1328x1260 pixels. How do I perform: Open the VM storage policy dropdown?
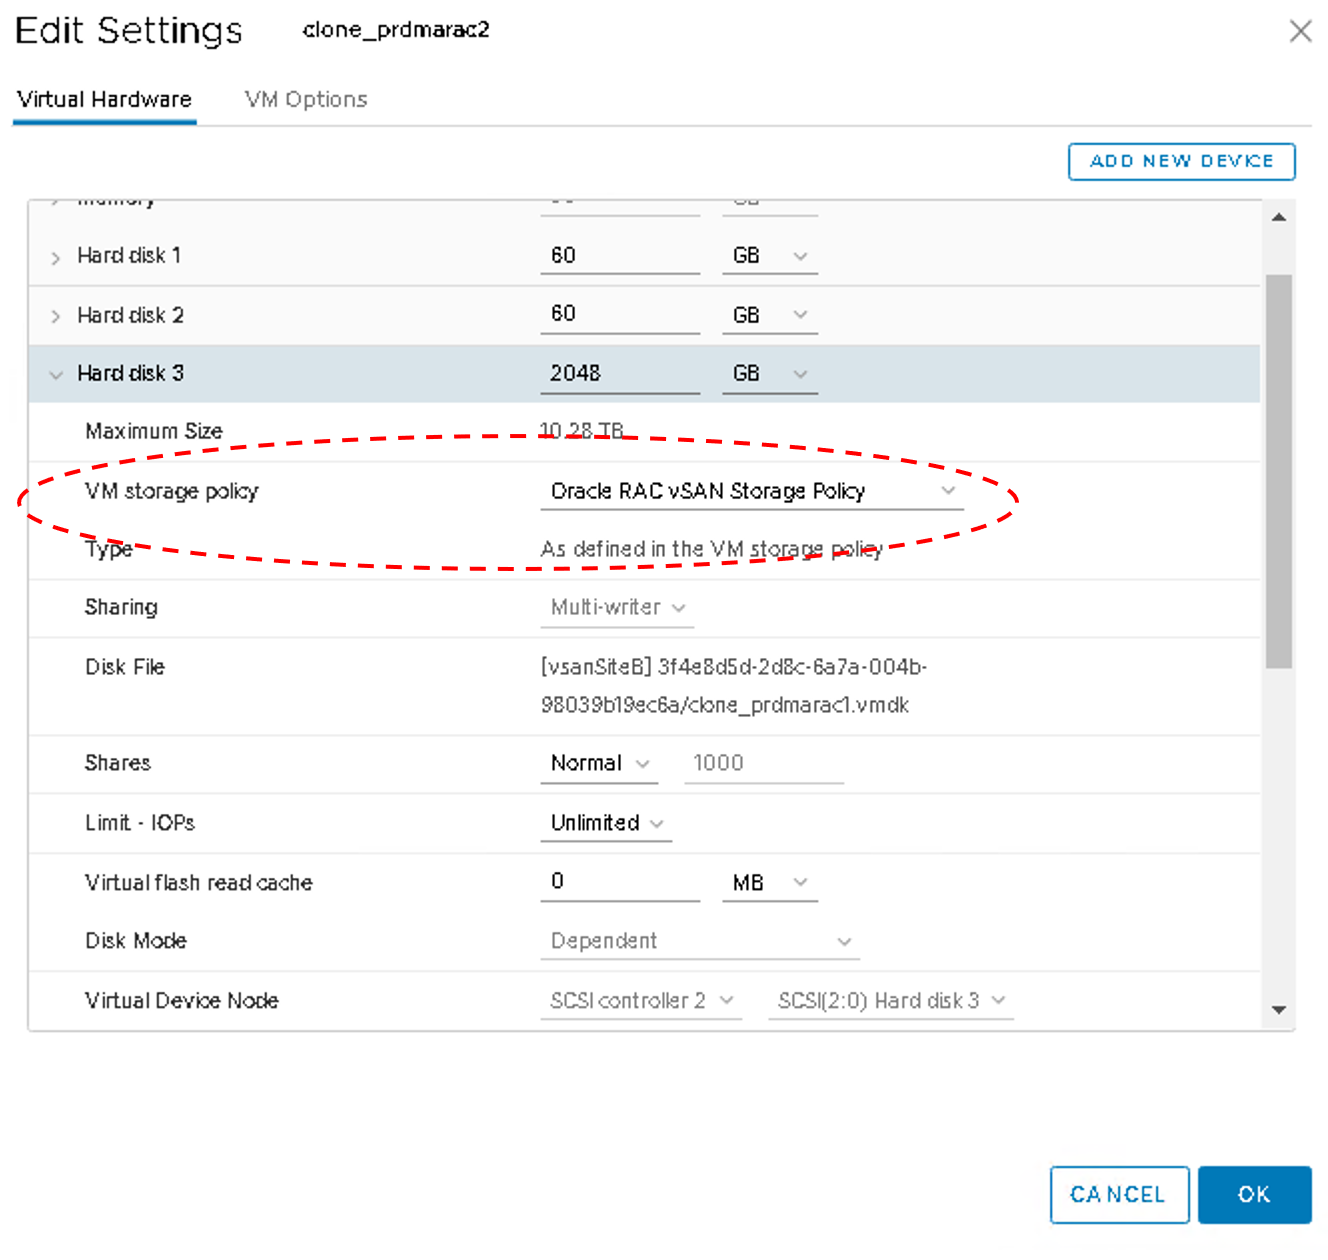click(x=751, y=491)
